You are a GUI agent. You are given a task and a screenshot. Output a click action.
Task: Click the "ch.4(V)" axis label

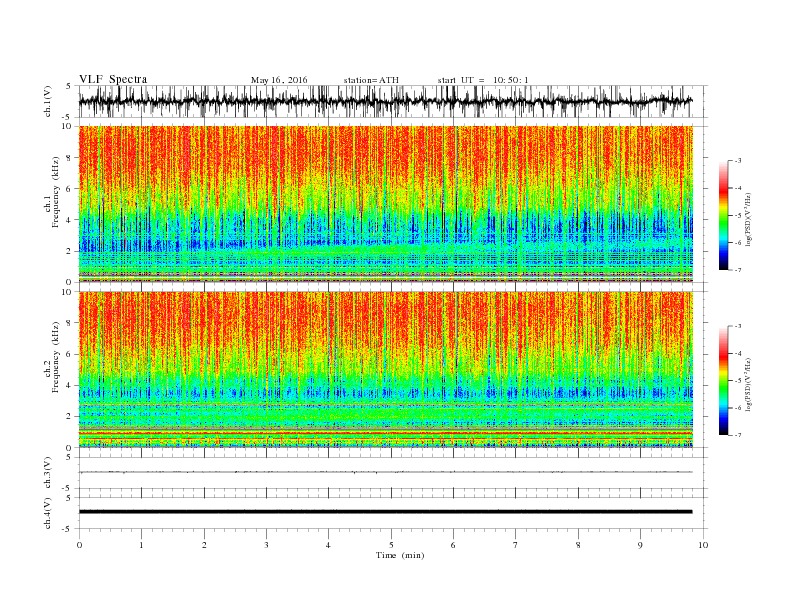click(x=48, y=513)
